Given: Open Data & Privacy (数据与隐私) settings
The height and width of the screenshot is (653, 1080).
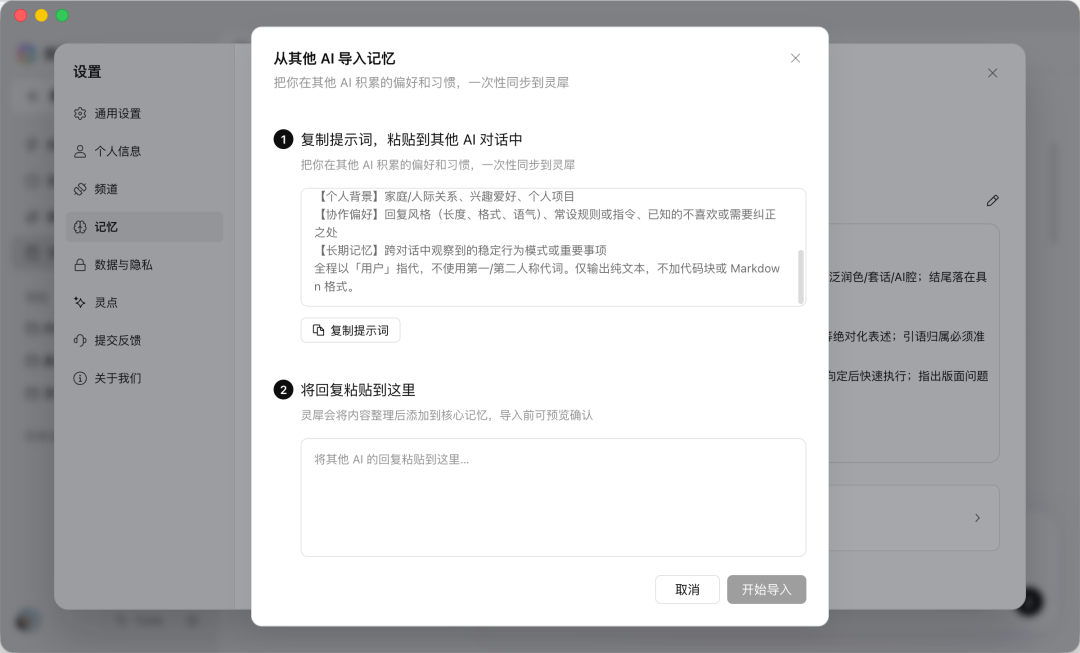Looking at the screenshot, I should pyautogui.click(x=144, y=265).
